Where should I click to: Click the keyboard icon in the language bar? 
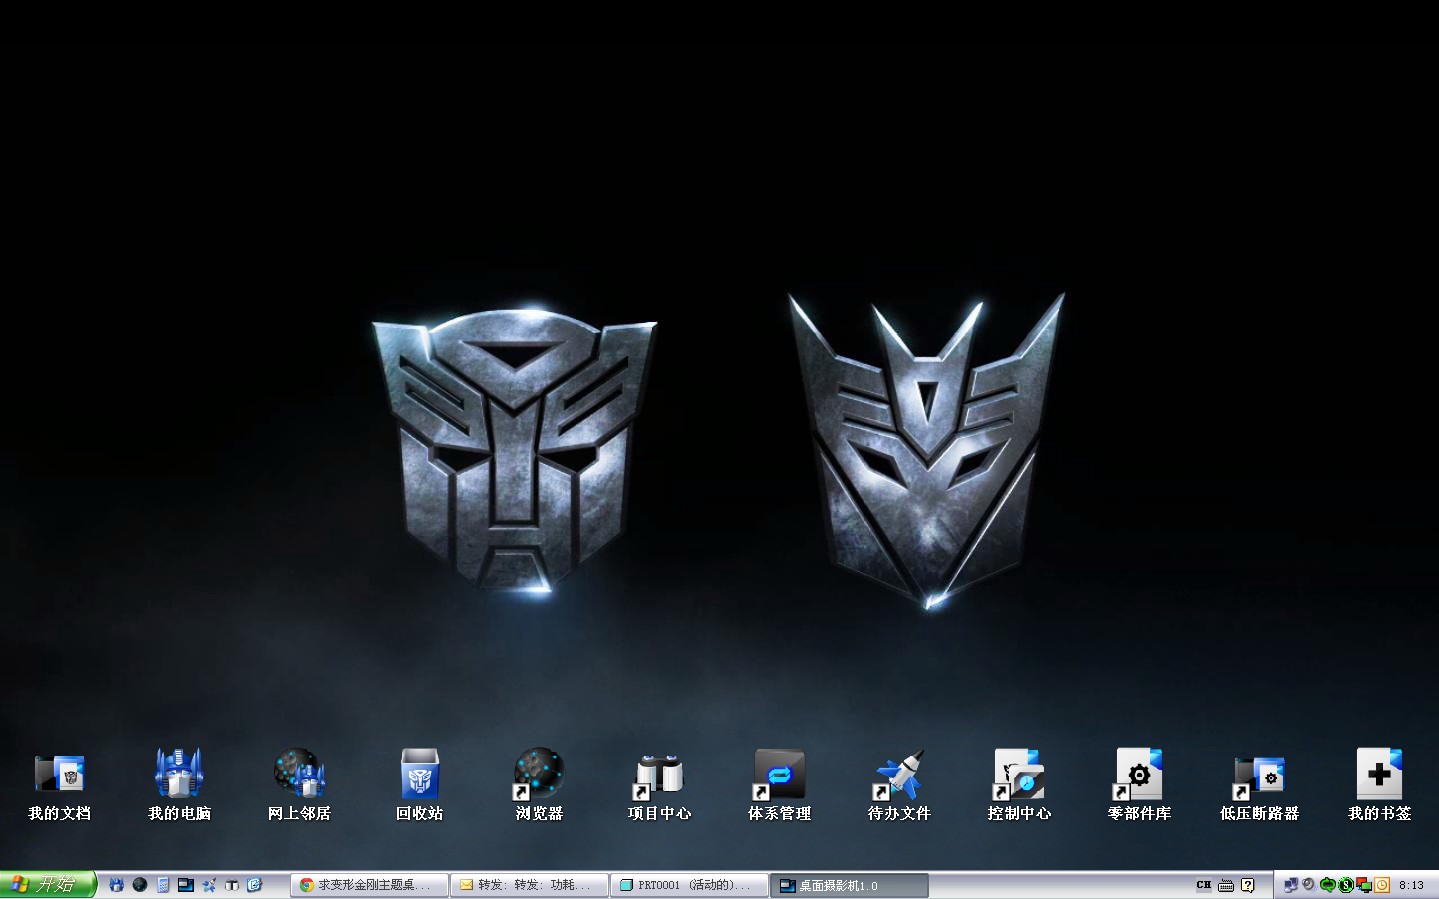tap(1226, 885)
